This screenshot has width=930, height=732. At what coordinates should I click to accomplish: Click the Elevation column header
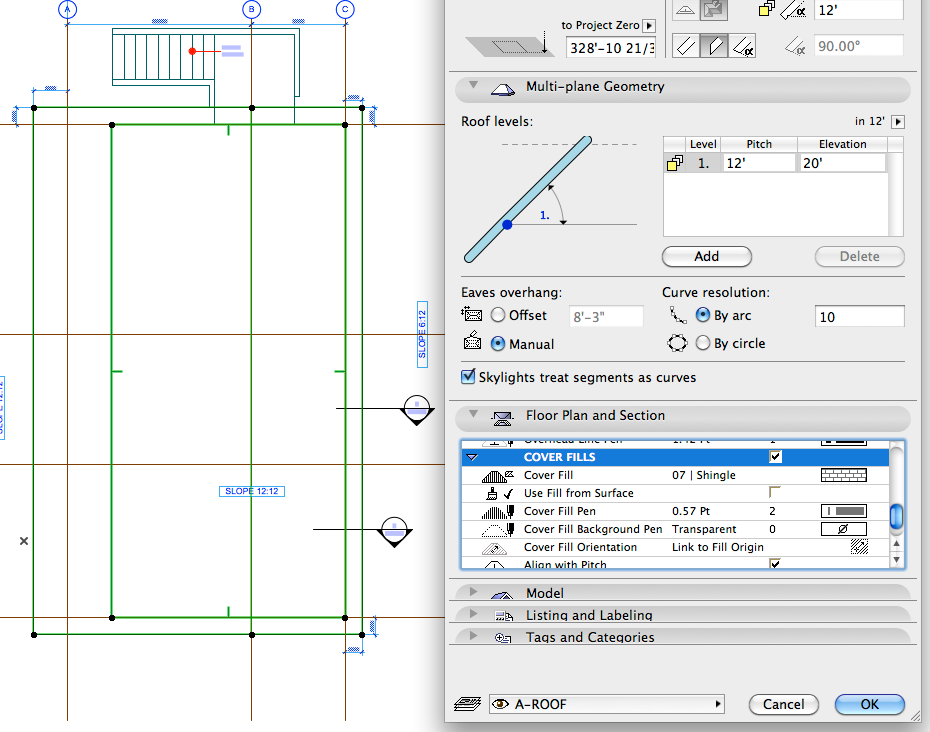[842, 144]
